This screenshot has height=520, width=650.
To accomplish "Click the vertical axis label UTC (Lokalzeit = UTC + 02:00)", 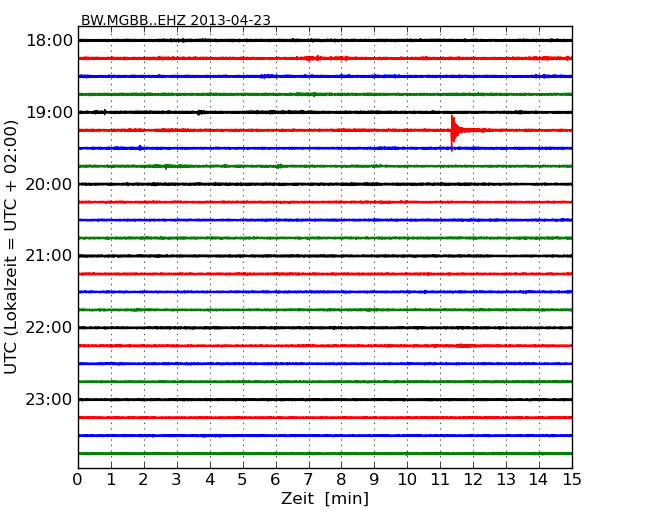I will coord(11,247).
